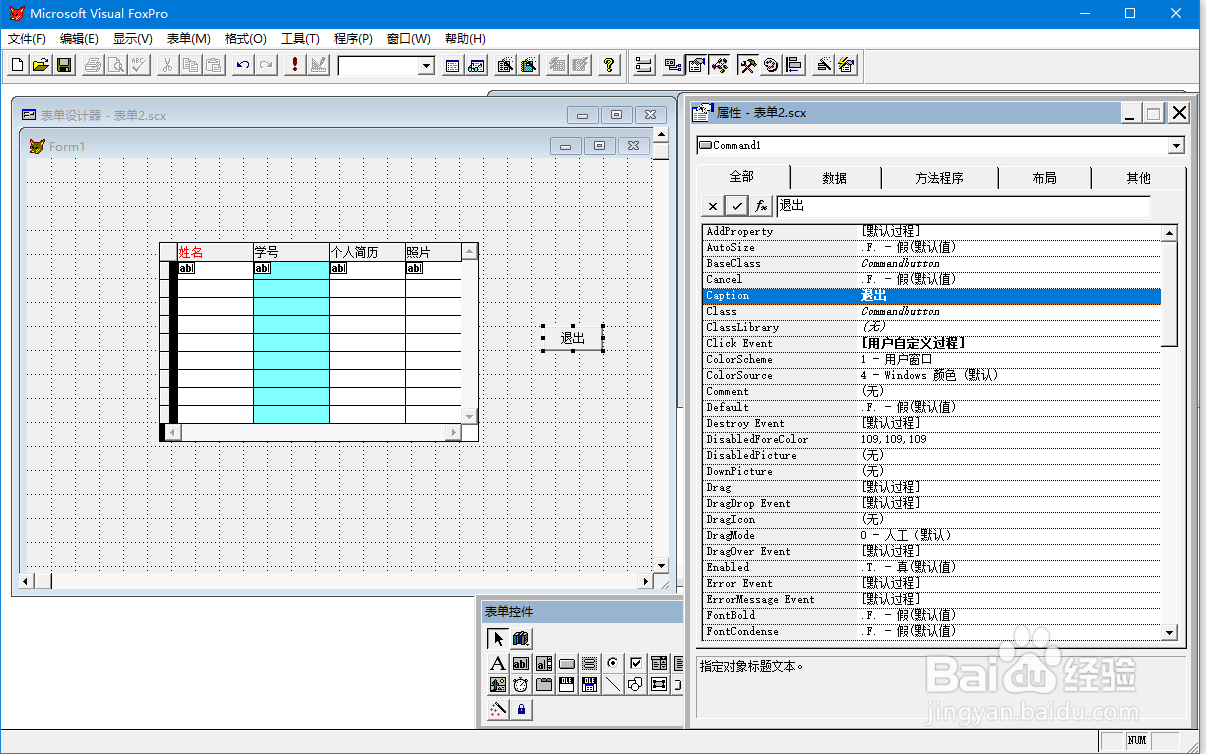Select the Image control tool
The width and height of the screenshot is (1206, 754).
click(x=498, y=685)
